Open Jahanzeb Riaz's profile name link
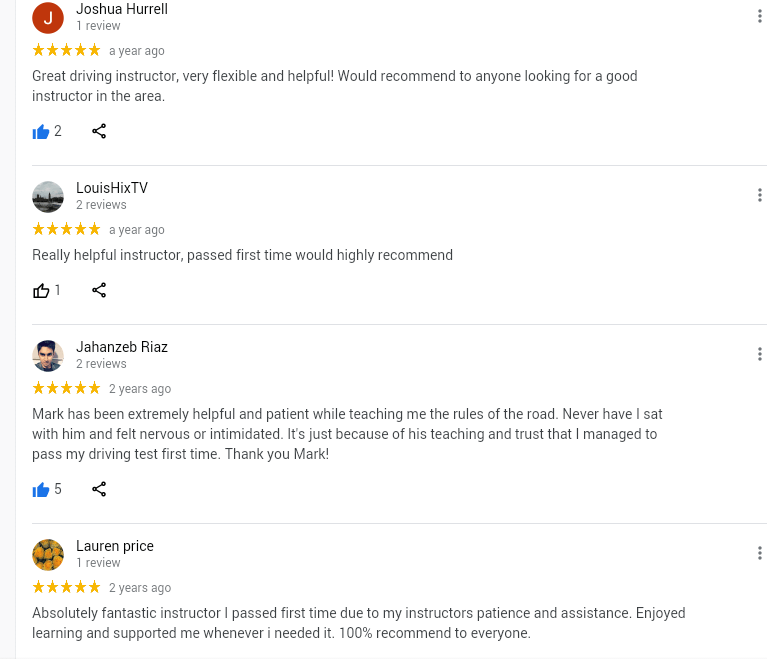Screen dimensions: 767x659 (122, 347)
